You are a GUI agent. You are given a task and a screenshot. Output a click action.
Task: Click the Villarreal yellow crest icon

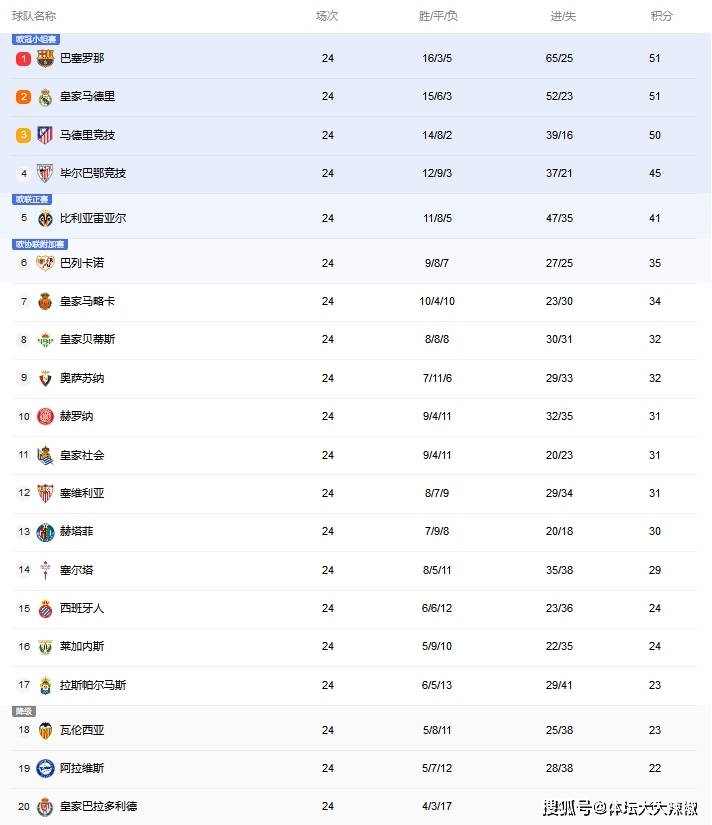pyautogui.click(x=45, y=218)
